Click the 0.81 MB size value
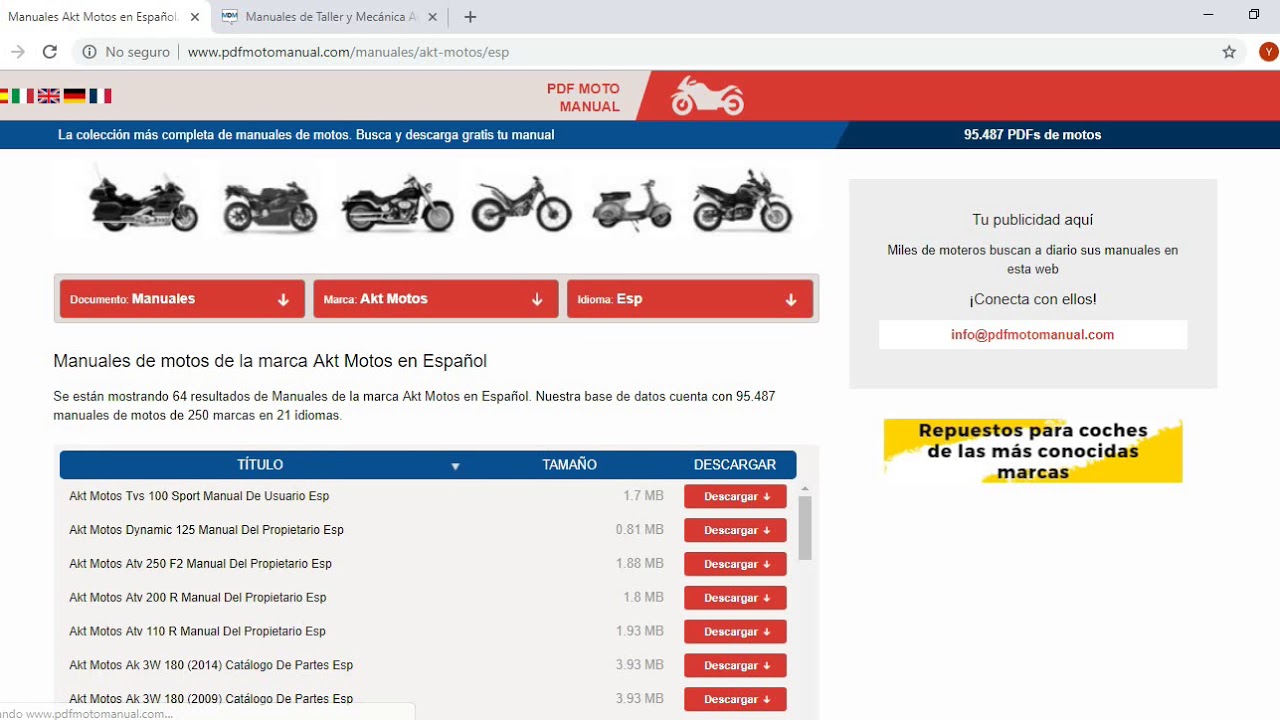The image size is (1280, 720). point(640,530)
